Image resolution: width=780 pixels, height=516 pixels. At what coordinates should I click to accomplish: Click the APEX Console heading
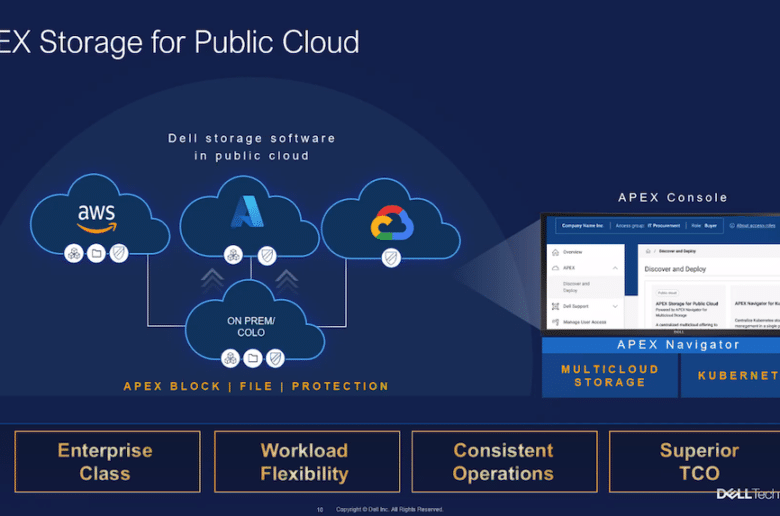coord(673,198)
